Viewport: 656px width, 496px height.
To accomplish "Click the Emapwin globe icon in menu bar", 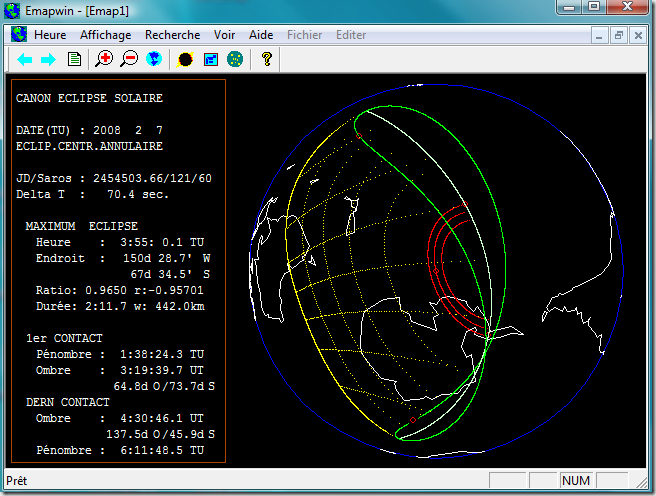I will coord(19,35).
